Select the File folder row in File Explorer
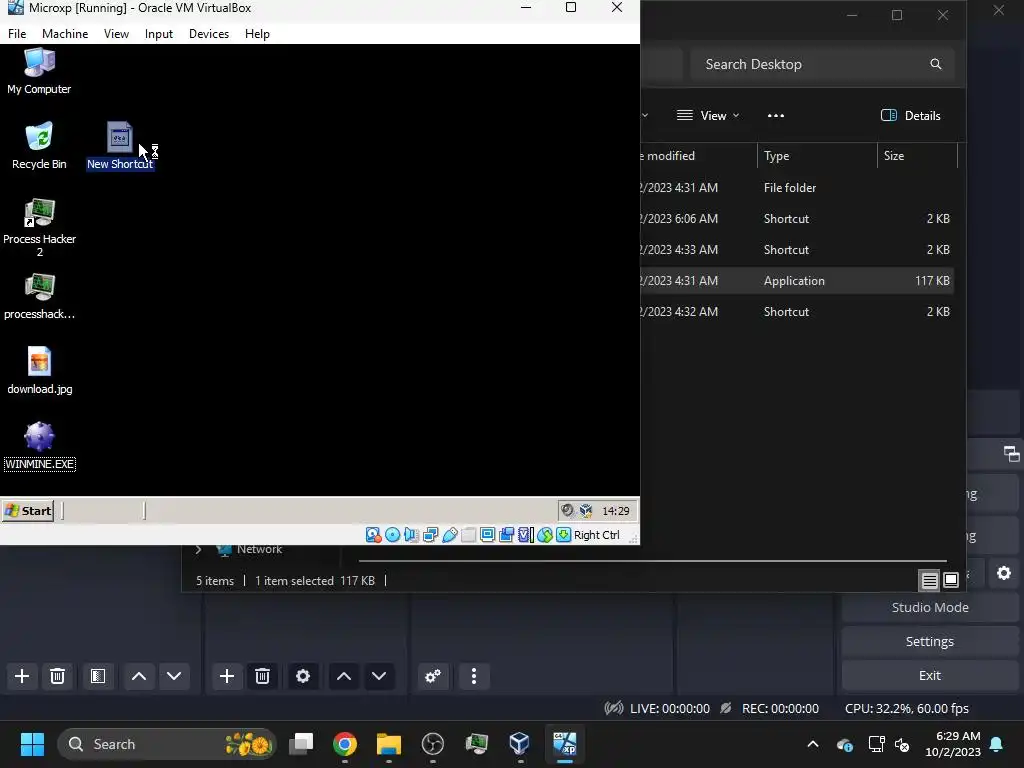The width and height of the screenshot is (1024, 768). click(797, 187)
